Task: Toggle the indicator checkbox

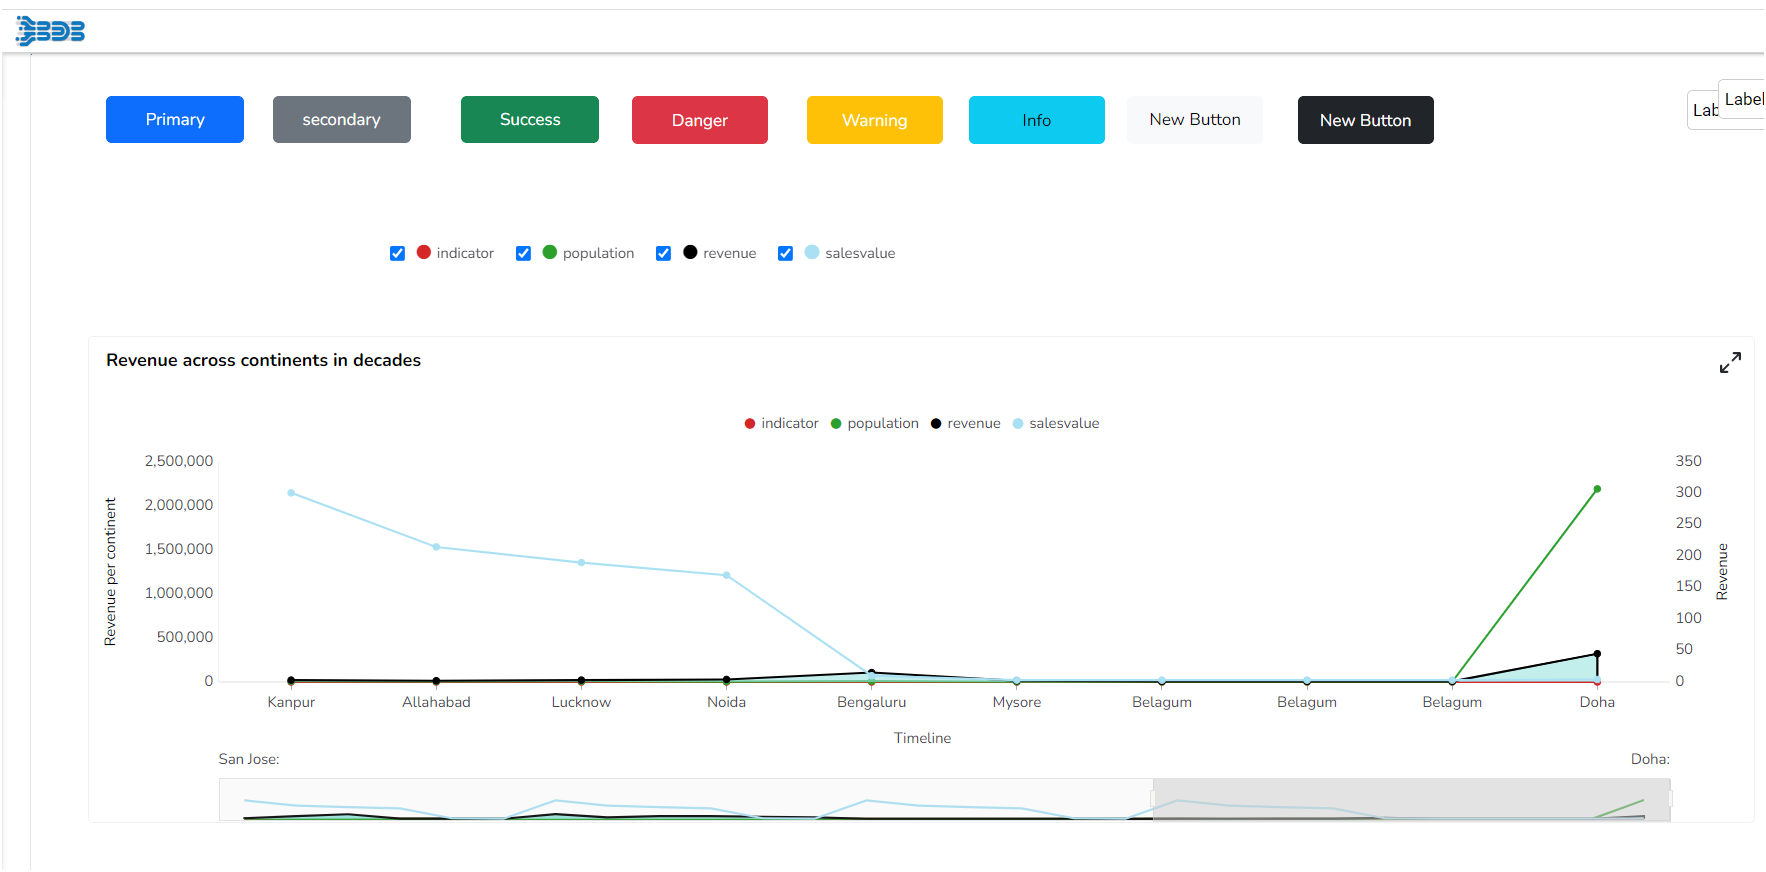Action: pos(397,254)
